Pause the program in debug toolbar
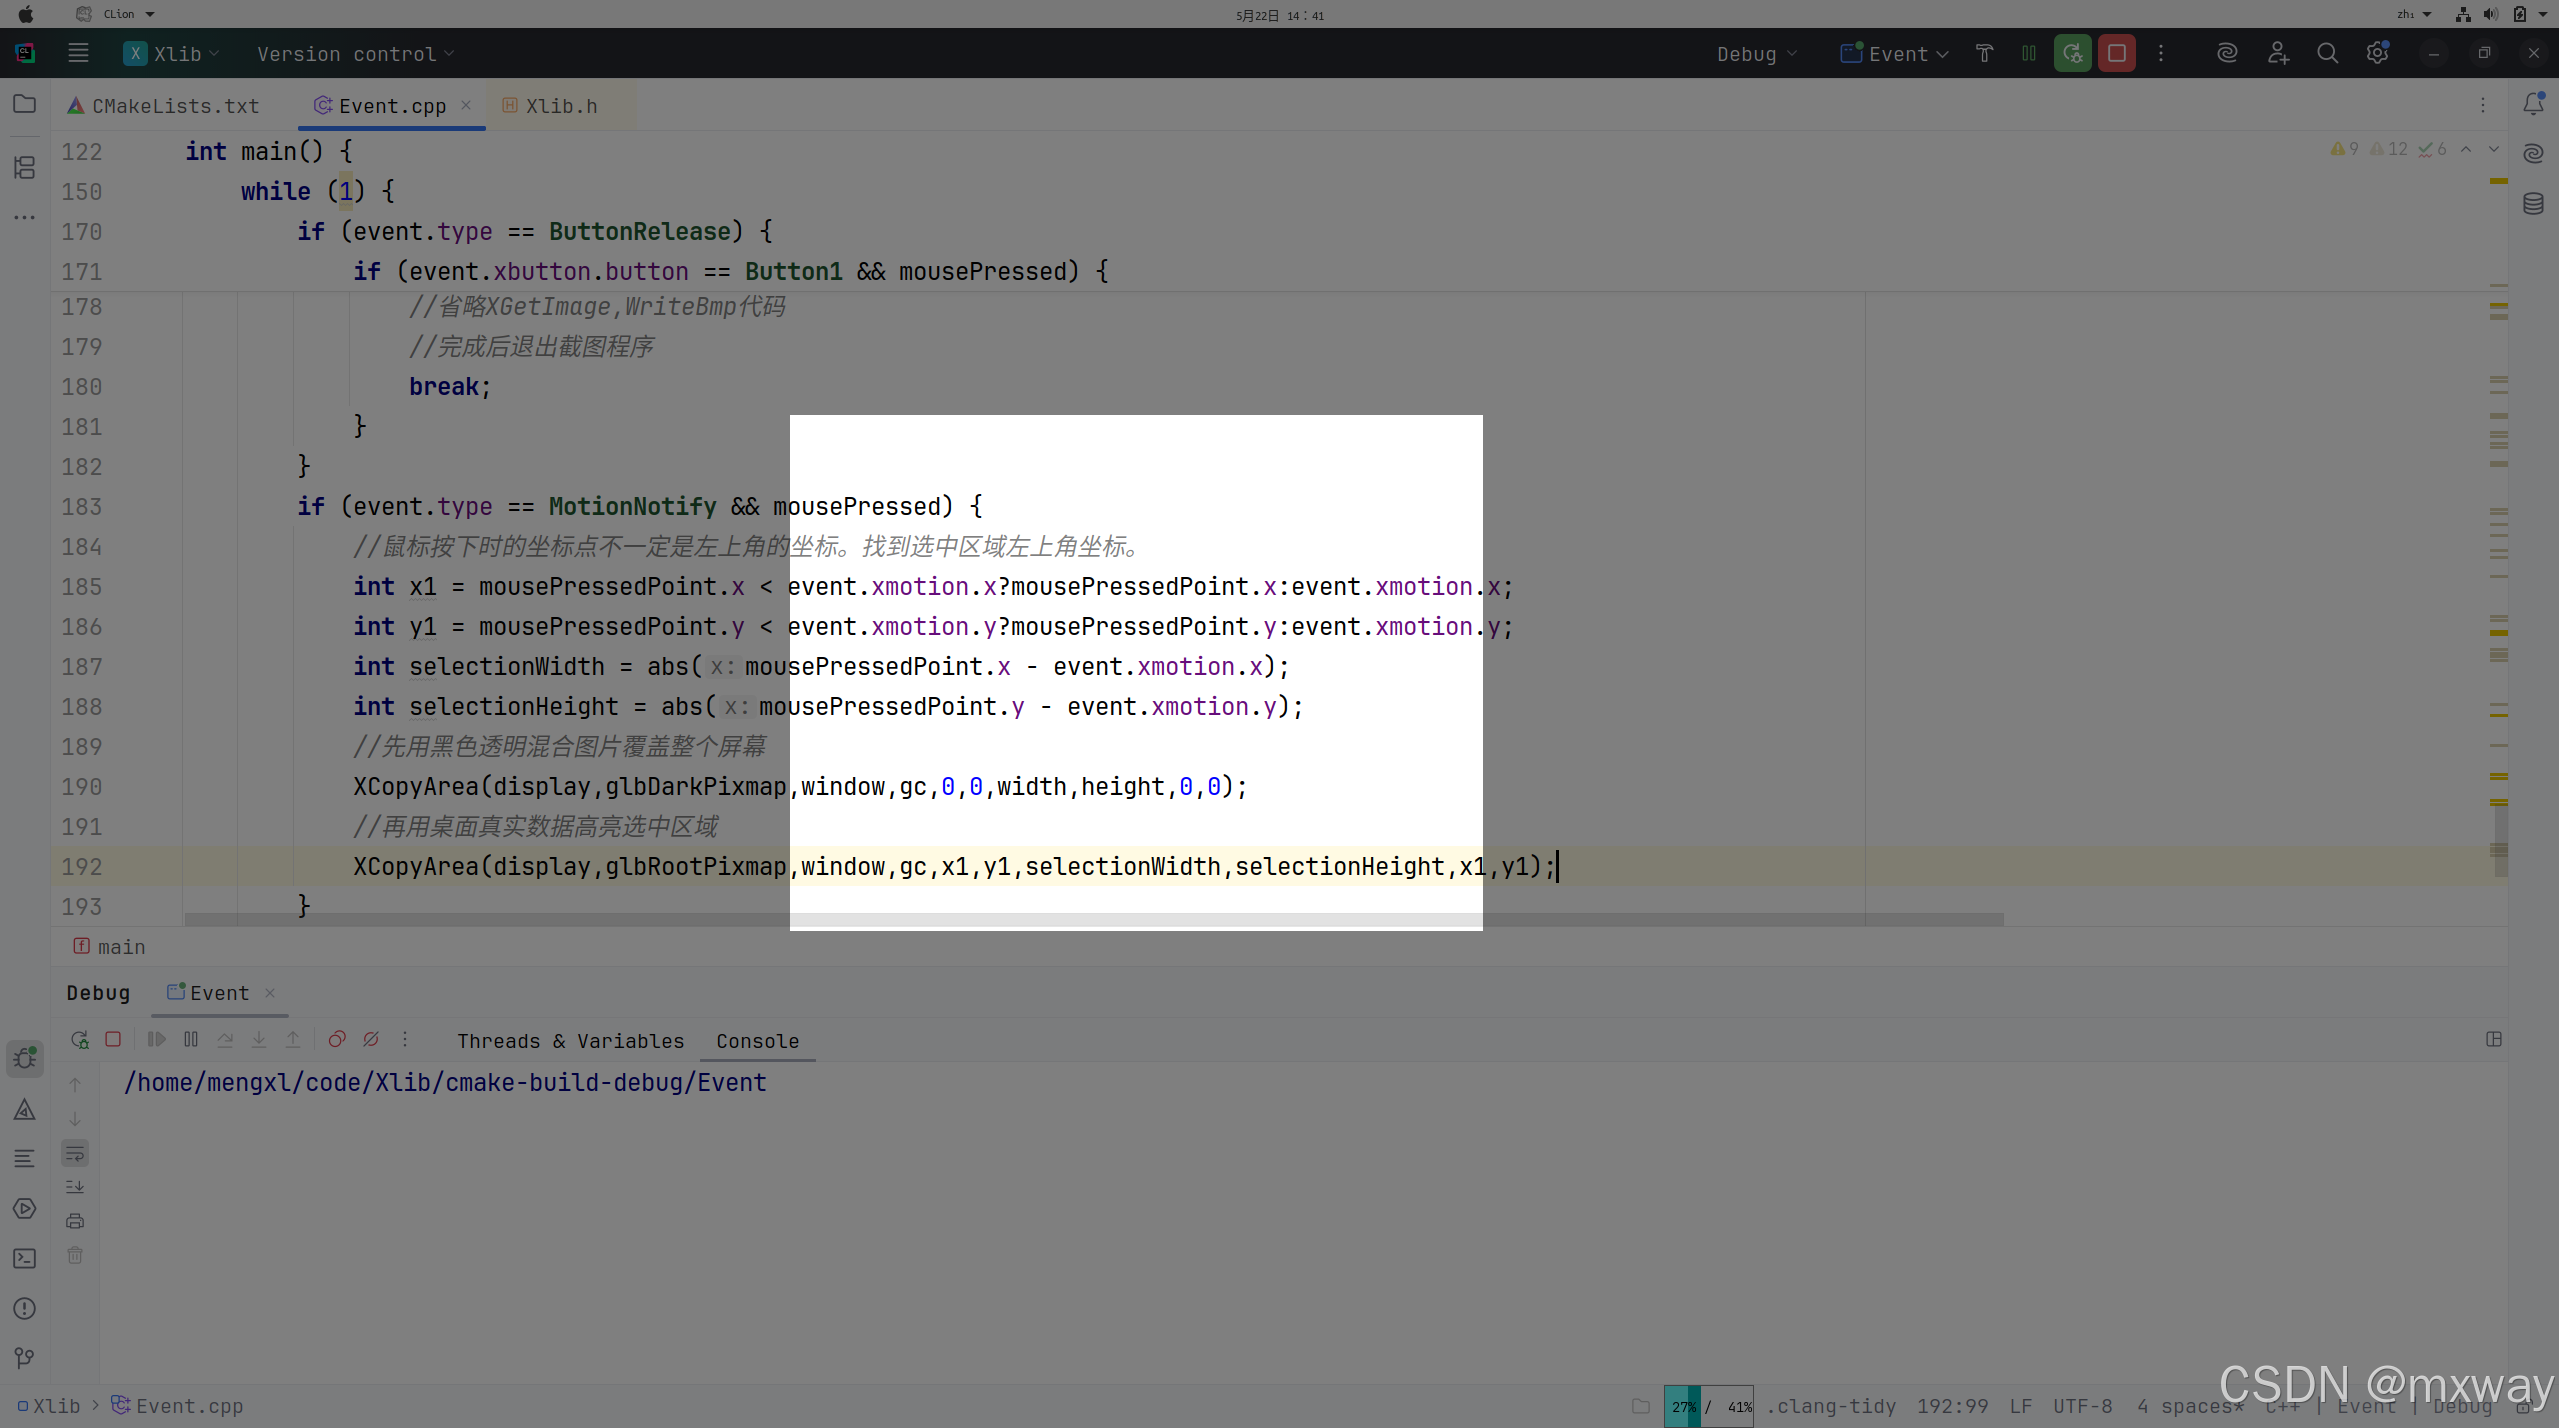The image size is (2559, 1428). click(x=191, y=1040)
